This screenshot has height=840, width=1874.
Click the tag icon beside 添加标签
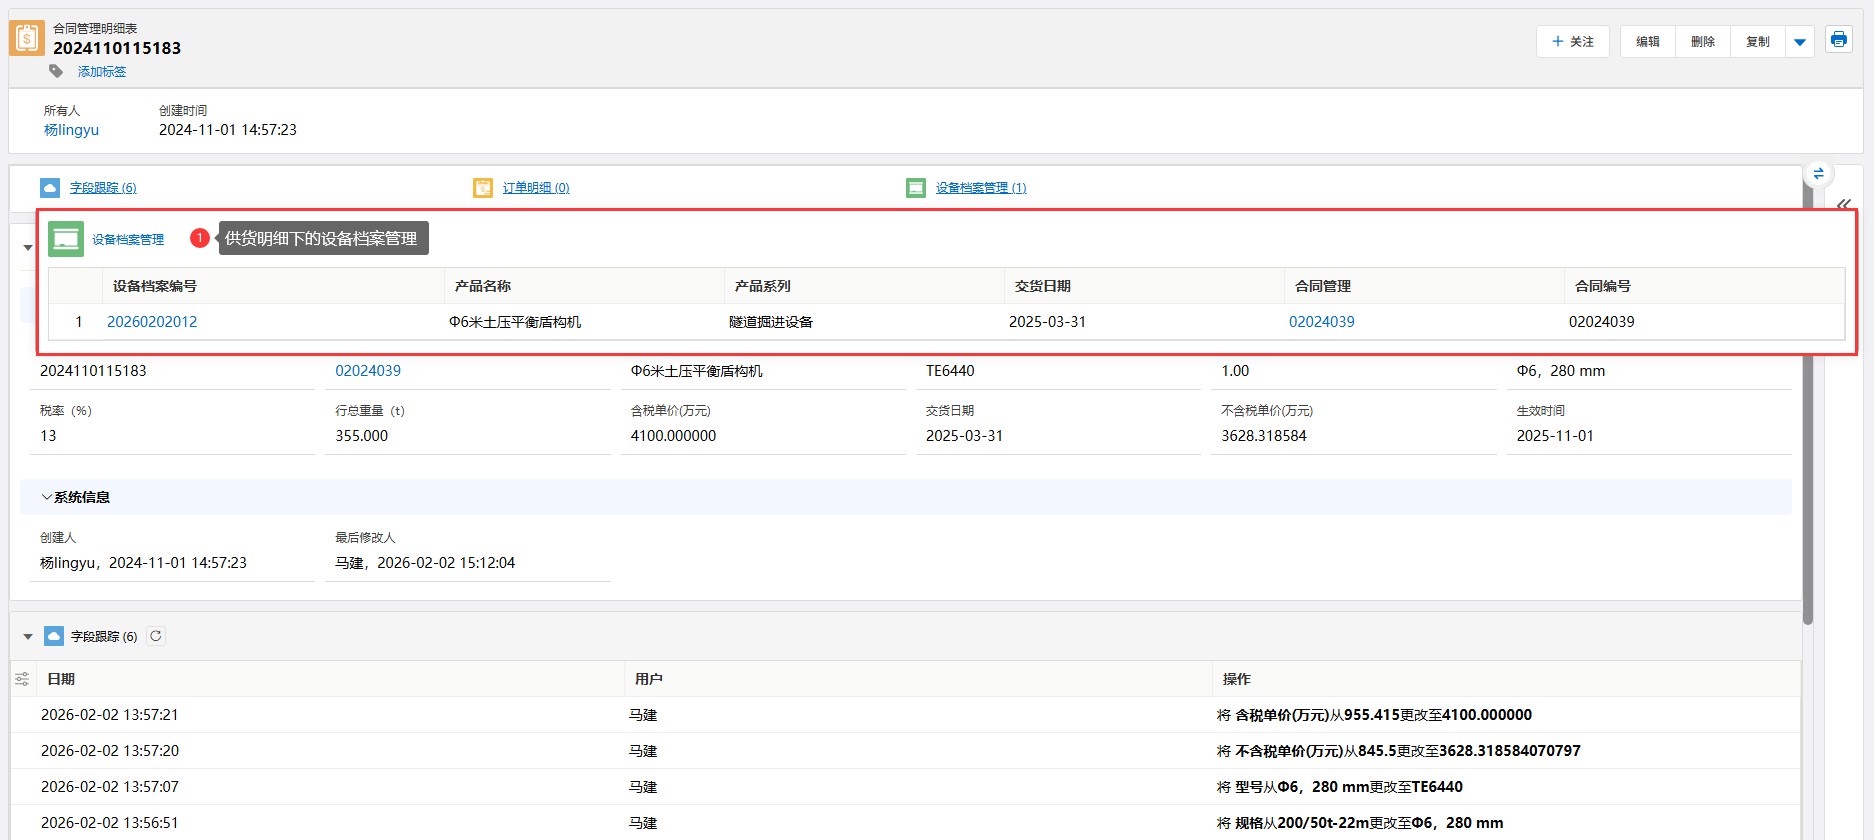tap(56, 71)
